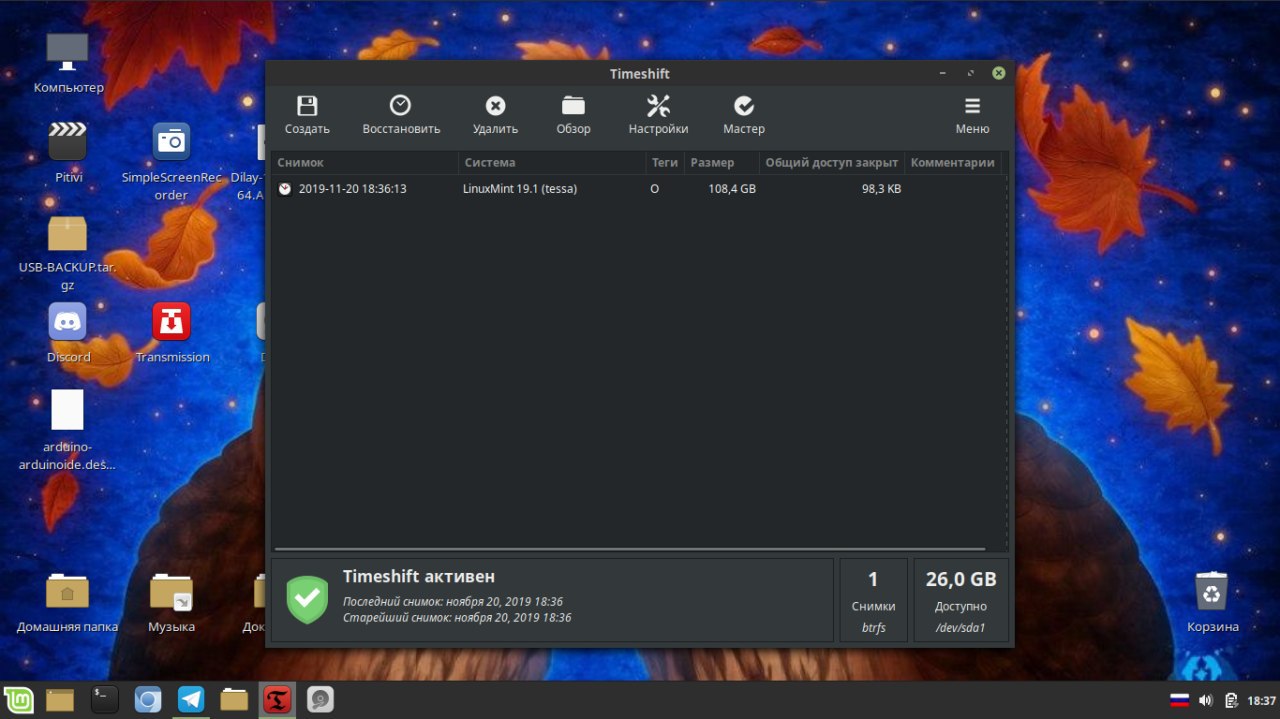The image size is (1280, 719).
Task: Sort by the Теги column header
Action: pyautogui.click(x=665, y=162)
